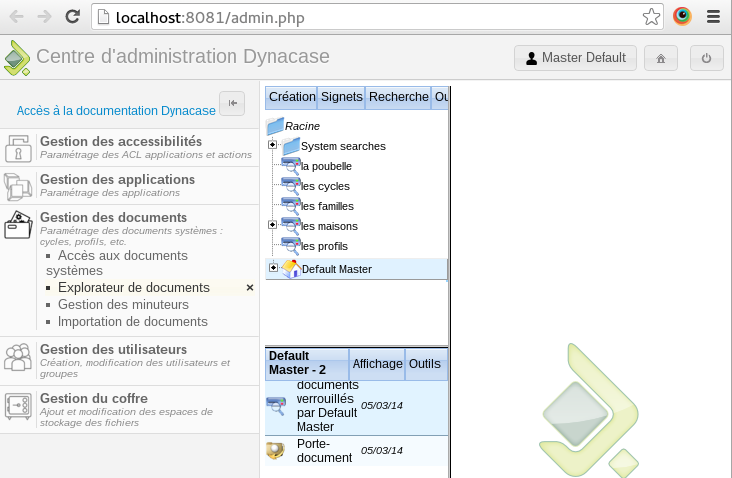The image size is (732, 478).
Task: Click the colorful browser extension icon
Action: 682,16
